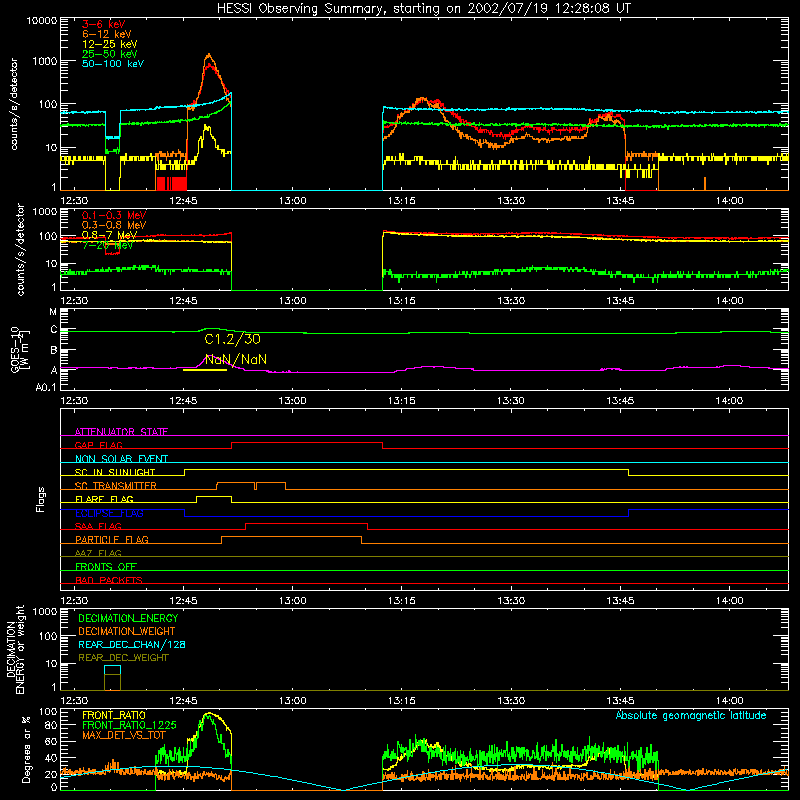This screenshot has height=800, width=800.
Task: Select the BAD_PACKETS flag label
Action: coord(109,580)
